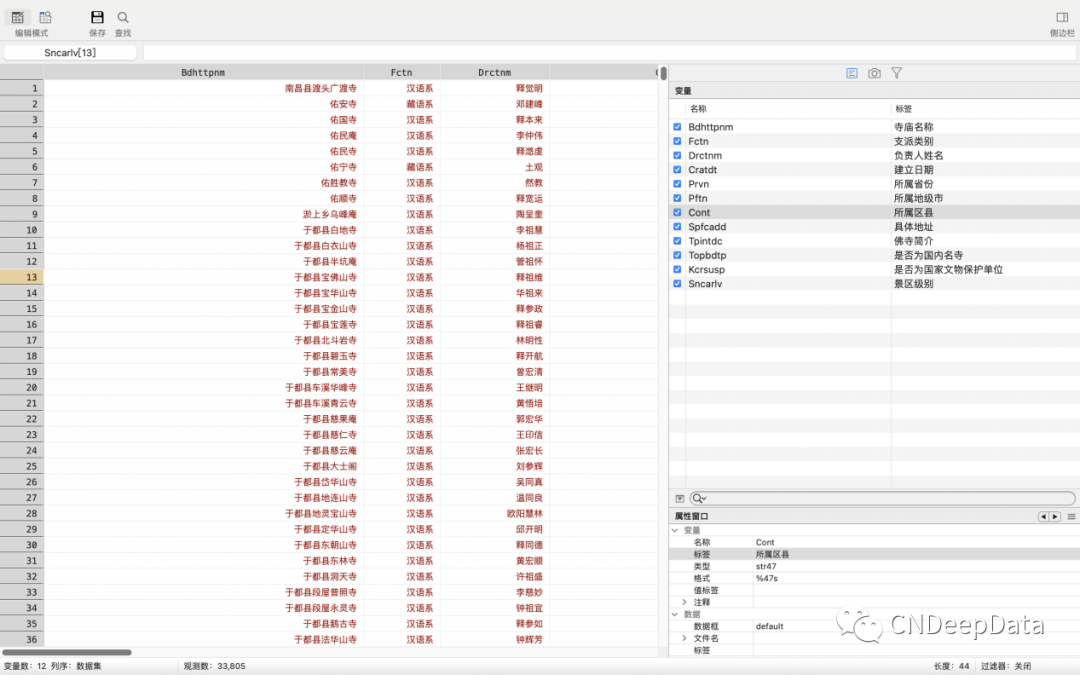Click status bar 过滤器: 关闭

1006,666
